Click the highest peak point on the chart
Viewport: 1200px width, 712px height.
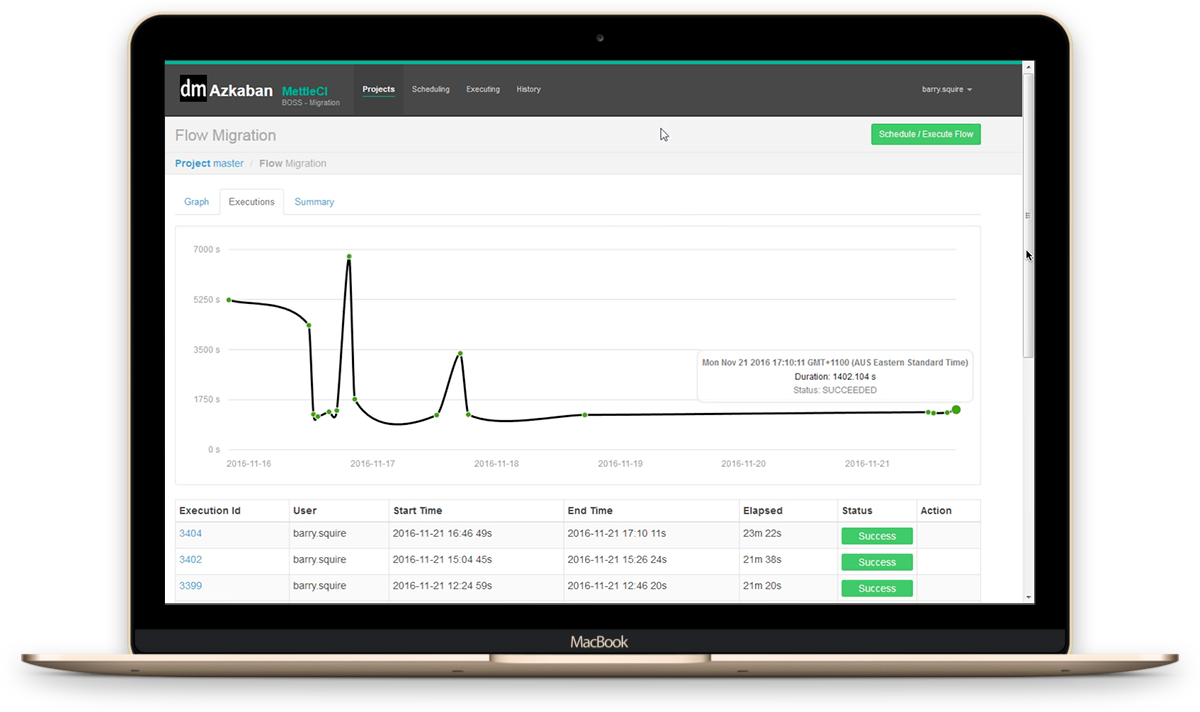point(349,257)
